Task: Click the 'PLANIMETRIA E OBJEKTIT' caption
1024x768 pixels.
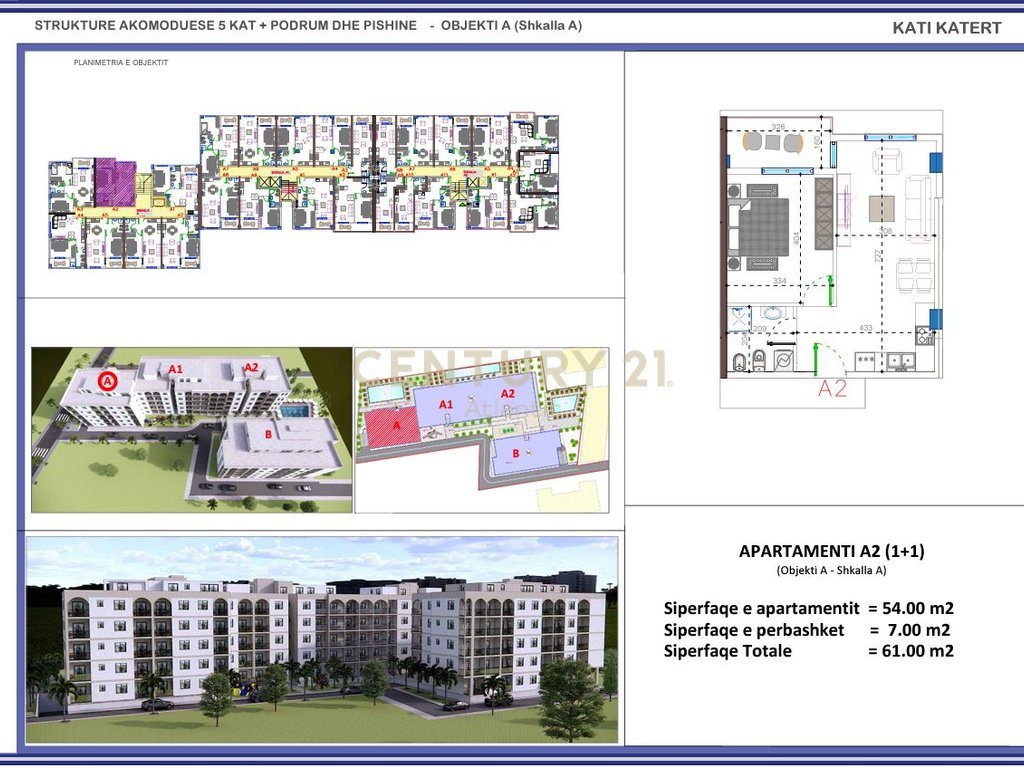Action: click(121, 63)
